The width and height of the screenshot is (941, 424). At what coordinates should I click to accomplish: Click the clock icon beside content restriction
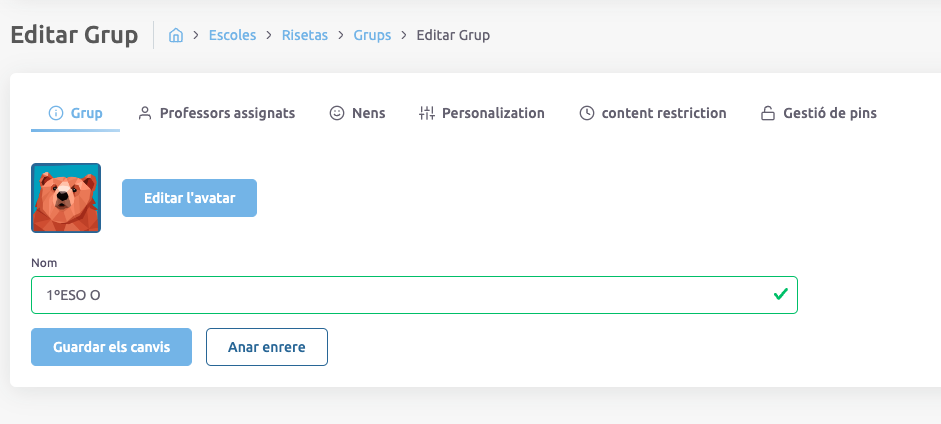pos(587,113)
